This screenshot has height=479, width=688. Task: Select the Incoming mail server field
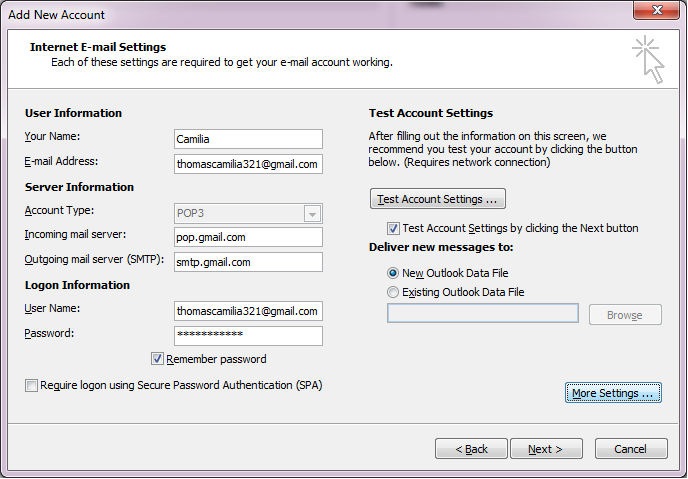click(247, 237)
